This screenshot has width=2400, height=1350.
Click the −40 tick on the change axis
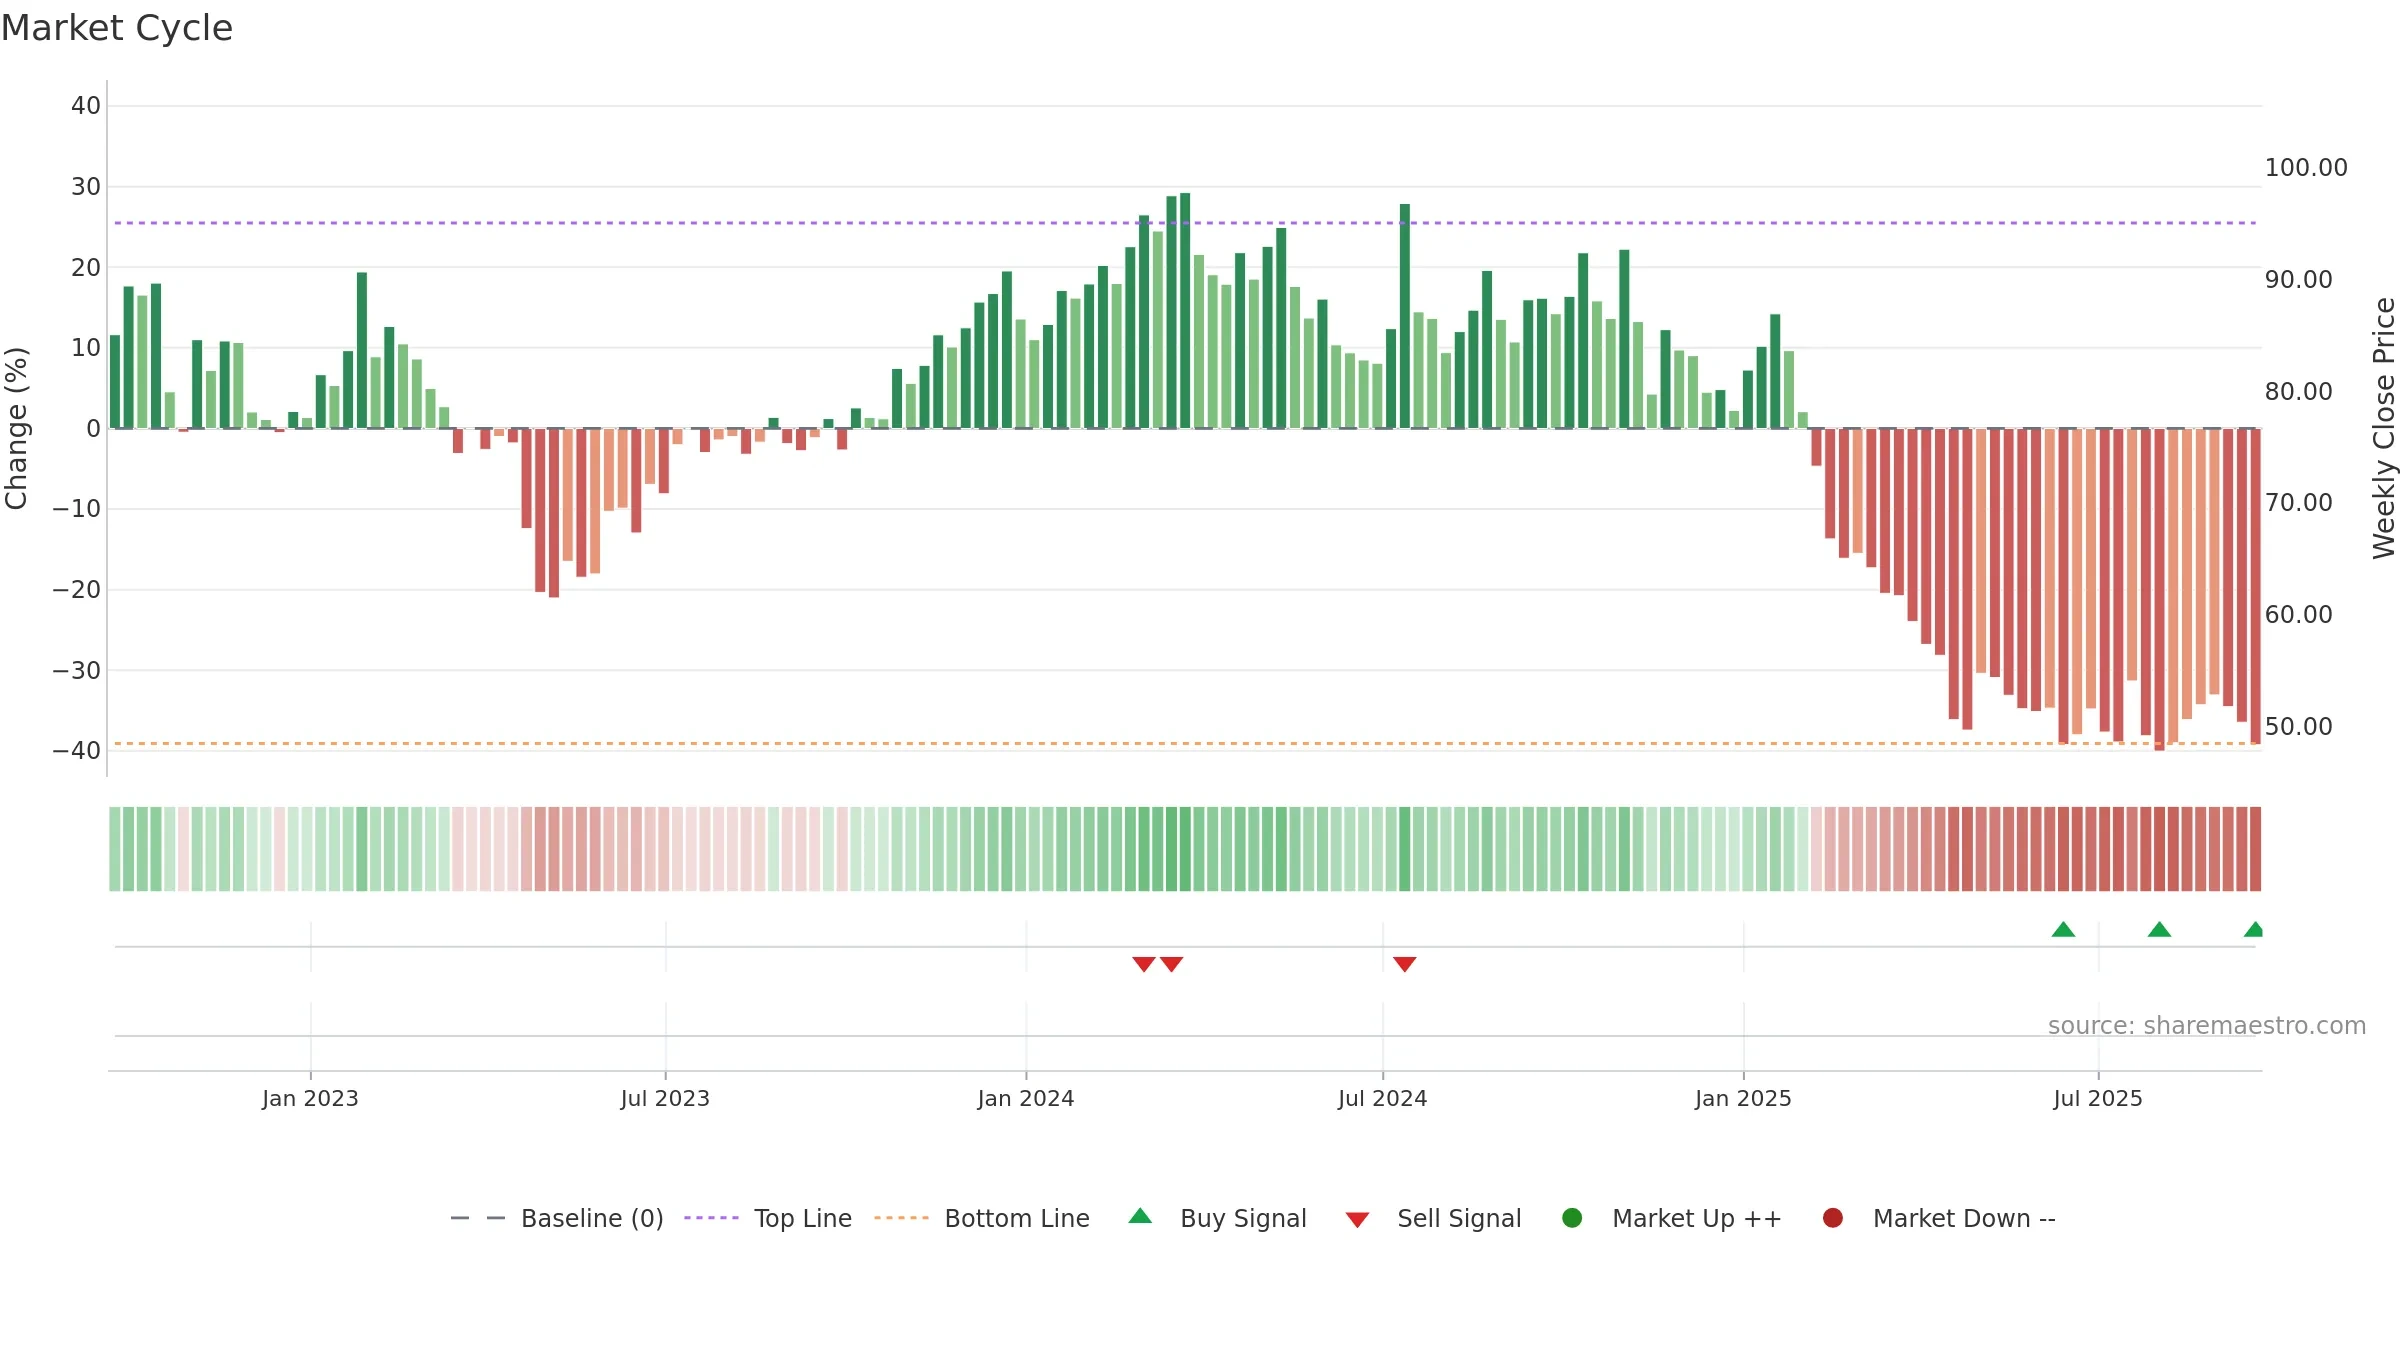pyautogui.click(x=77, y=751)
